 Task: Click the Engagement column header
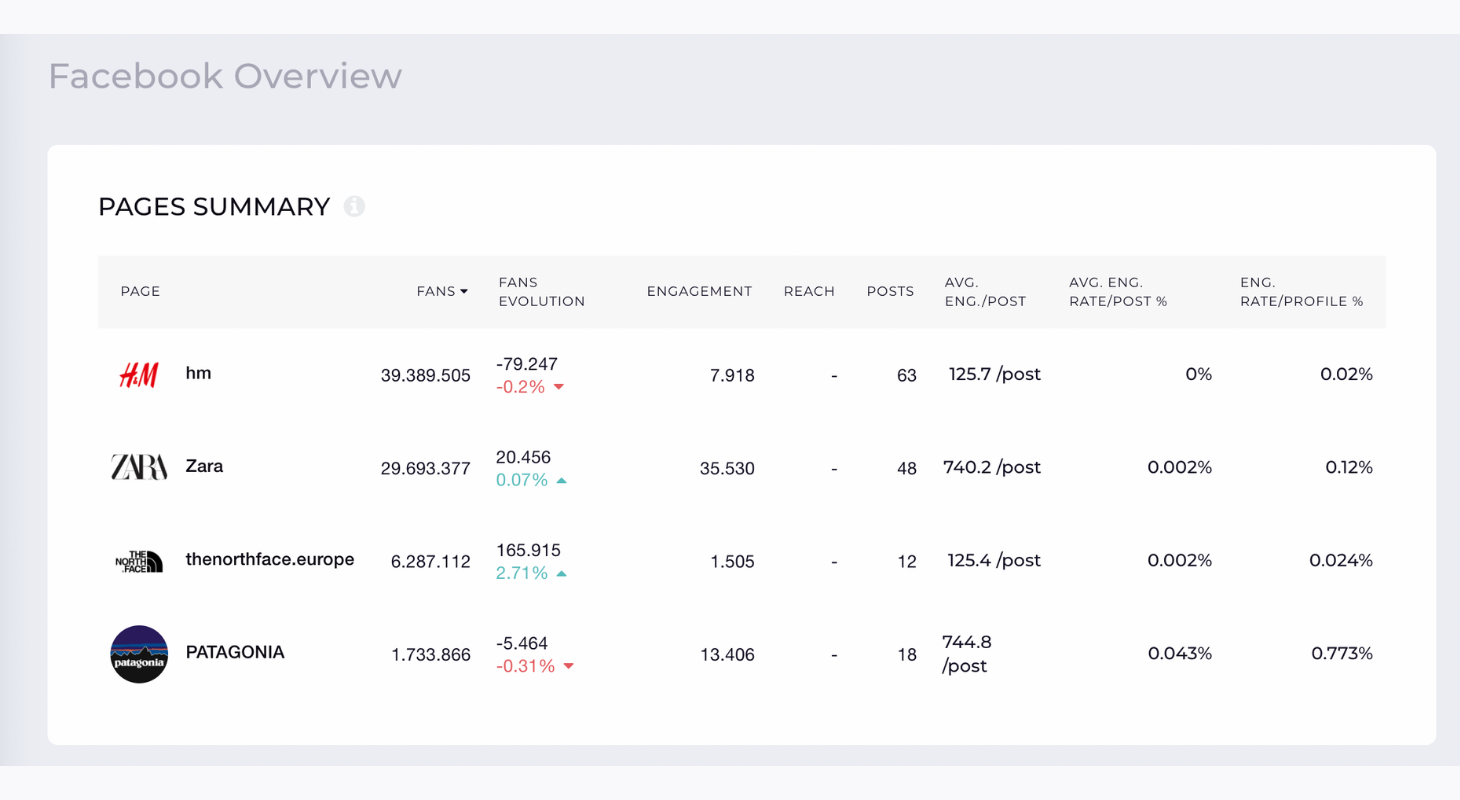pyautogui.click(x=699, y=291)
